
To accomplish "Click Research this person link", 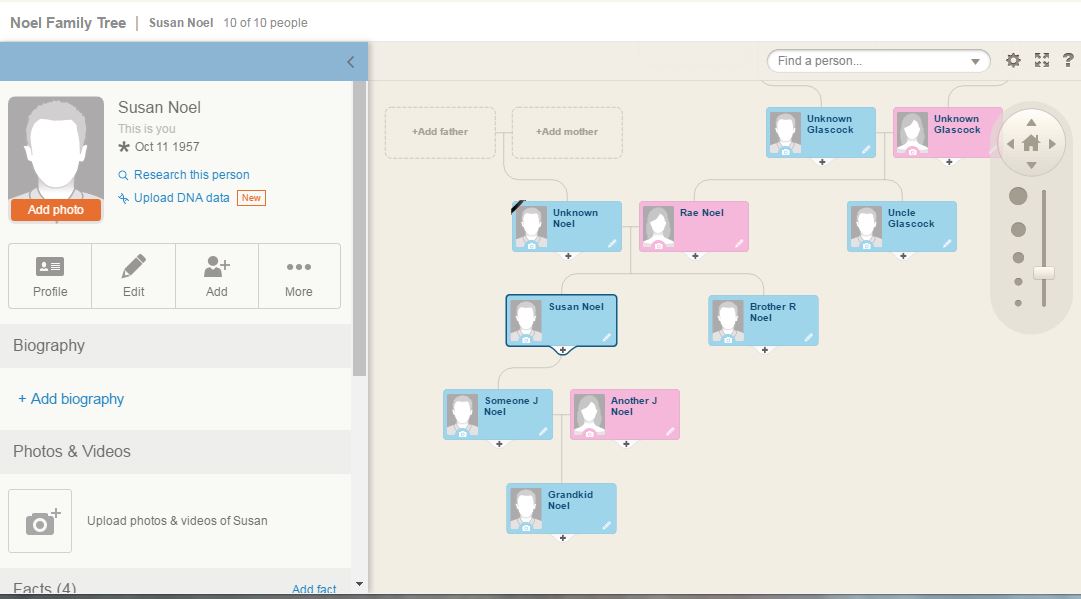I will tap(191, 175).
